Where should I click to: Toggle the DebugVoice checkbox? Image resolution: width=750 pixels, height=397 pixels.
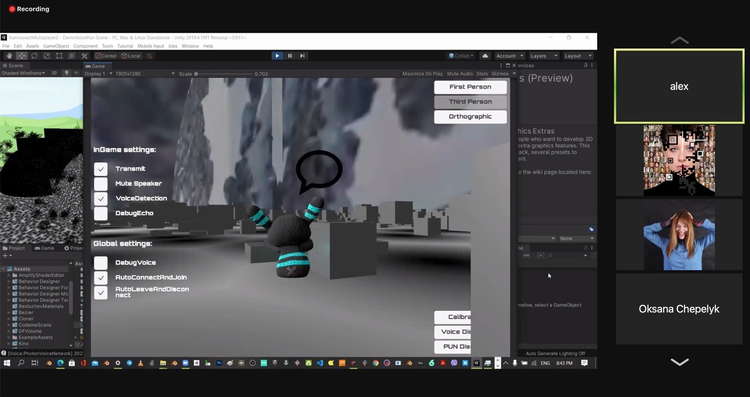[100, 263]
